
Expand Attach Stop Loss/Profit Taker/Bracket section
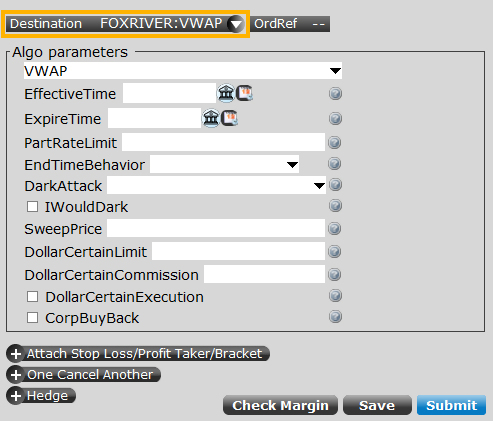coord(138,354)
